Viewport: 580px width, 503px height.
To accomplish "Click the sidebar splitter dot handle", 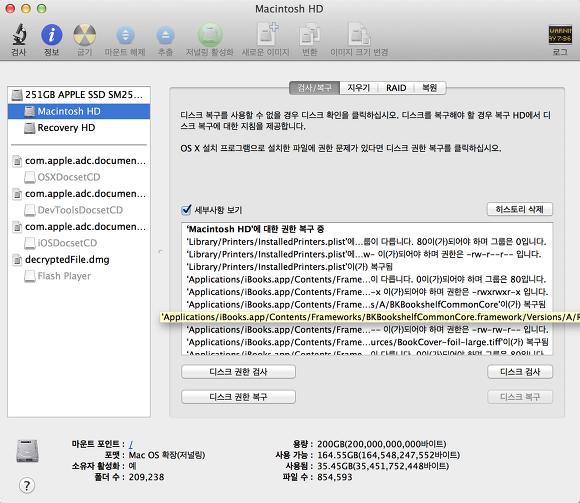I will pos(160,252).
